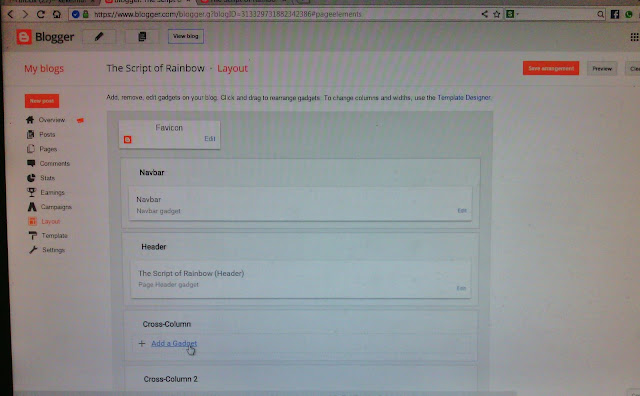The height and width of the screenshot is (396, 640).
Task: Click the Layout heading link
Action: (232, 68)
